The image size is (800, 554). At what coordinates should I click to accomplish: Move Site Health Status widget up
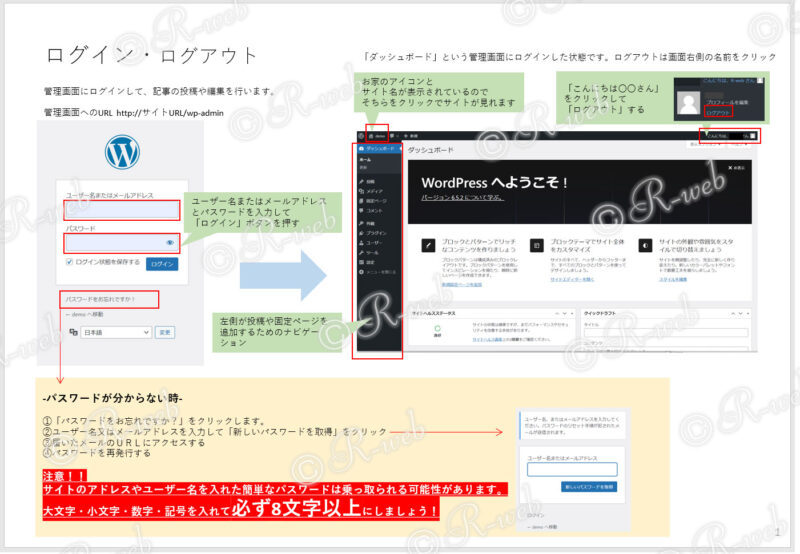point(557,313)
